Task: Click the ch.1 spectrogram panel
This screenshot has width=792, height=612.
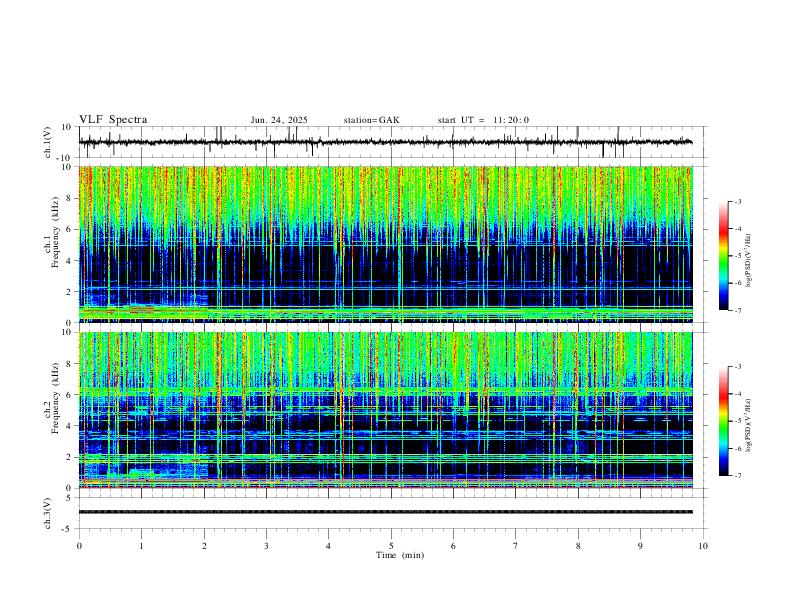Action: tap(386, 244)
